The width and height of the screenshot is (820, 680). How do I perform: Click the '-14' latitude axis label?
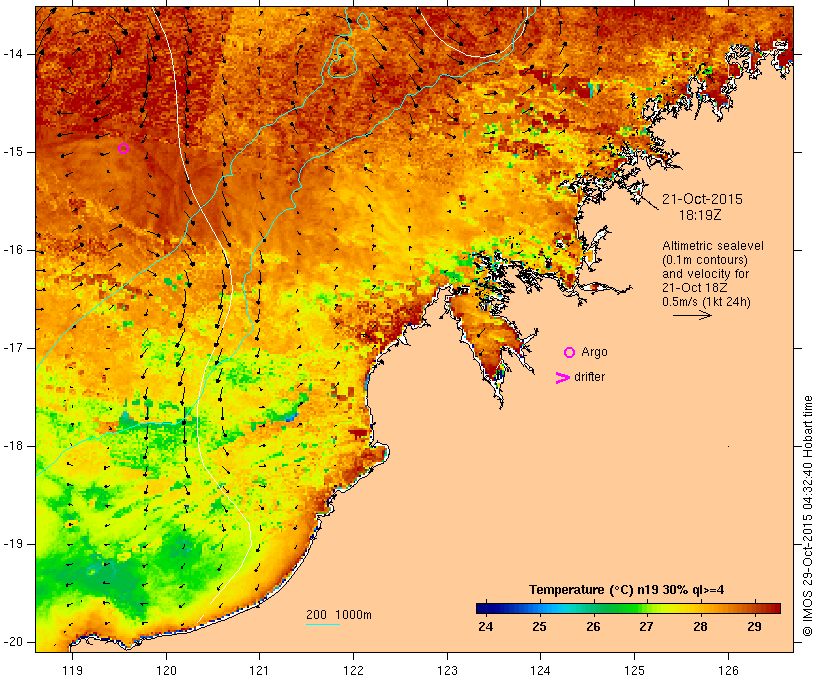click(12, 54)
